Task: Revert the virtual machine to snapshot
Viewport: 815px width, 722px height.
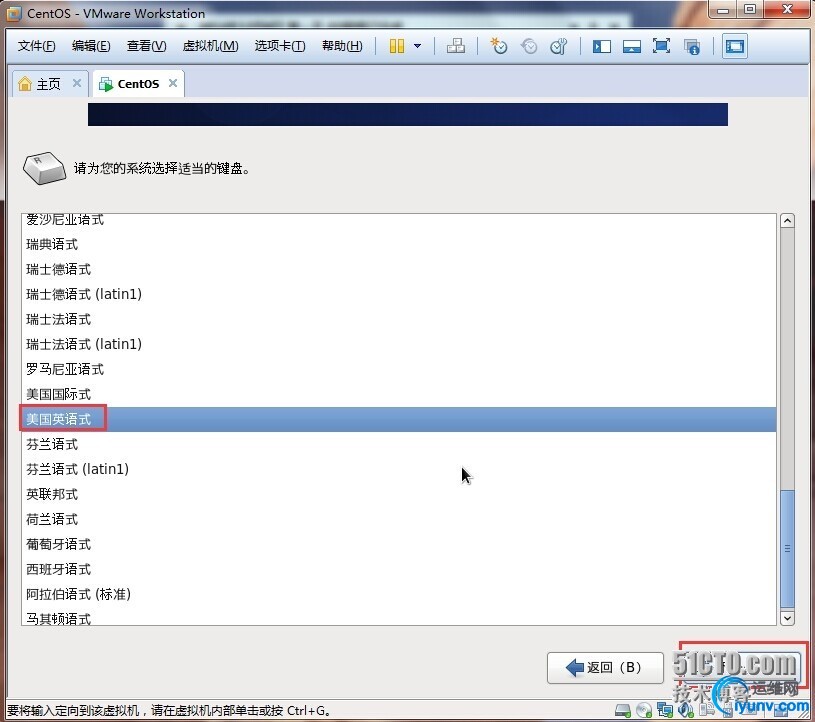Action: 529,46
